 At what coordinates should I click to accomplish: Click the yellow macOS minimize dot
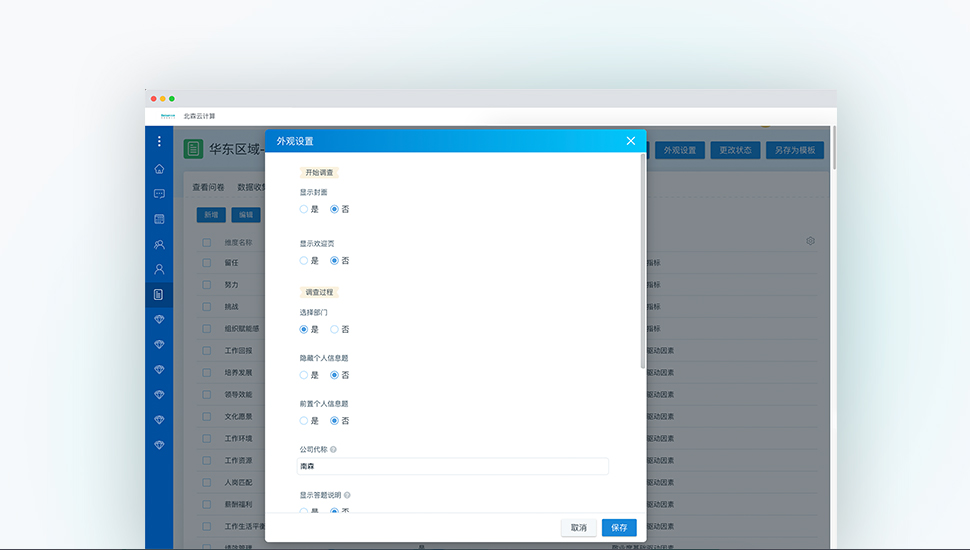click(x=163, y=99)
